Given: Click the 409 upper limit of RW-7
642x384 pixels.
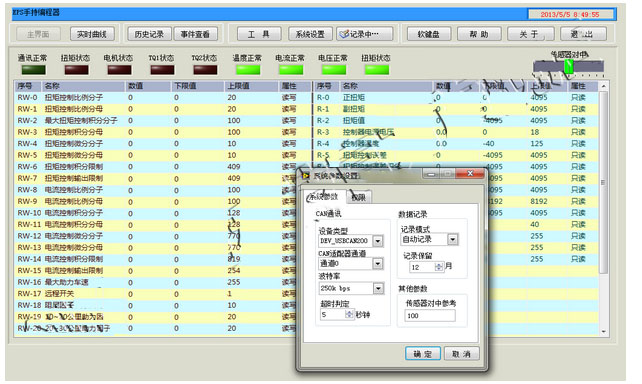Looking at the screenshot, I should (x=234, y=178).
